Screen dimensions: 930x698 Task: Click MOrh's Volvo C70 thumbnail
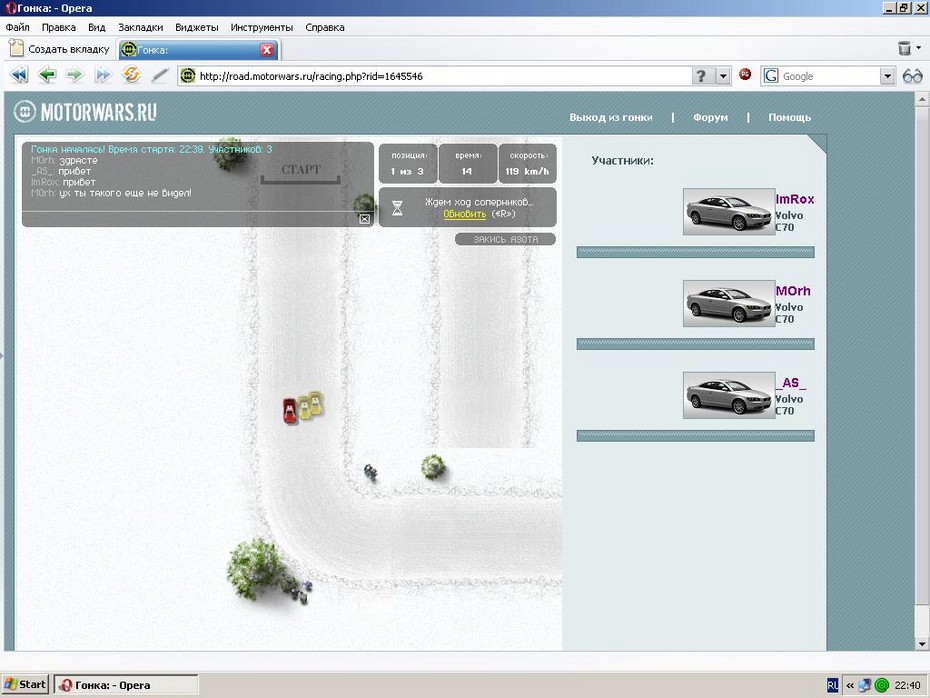pos(729,304)
